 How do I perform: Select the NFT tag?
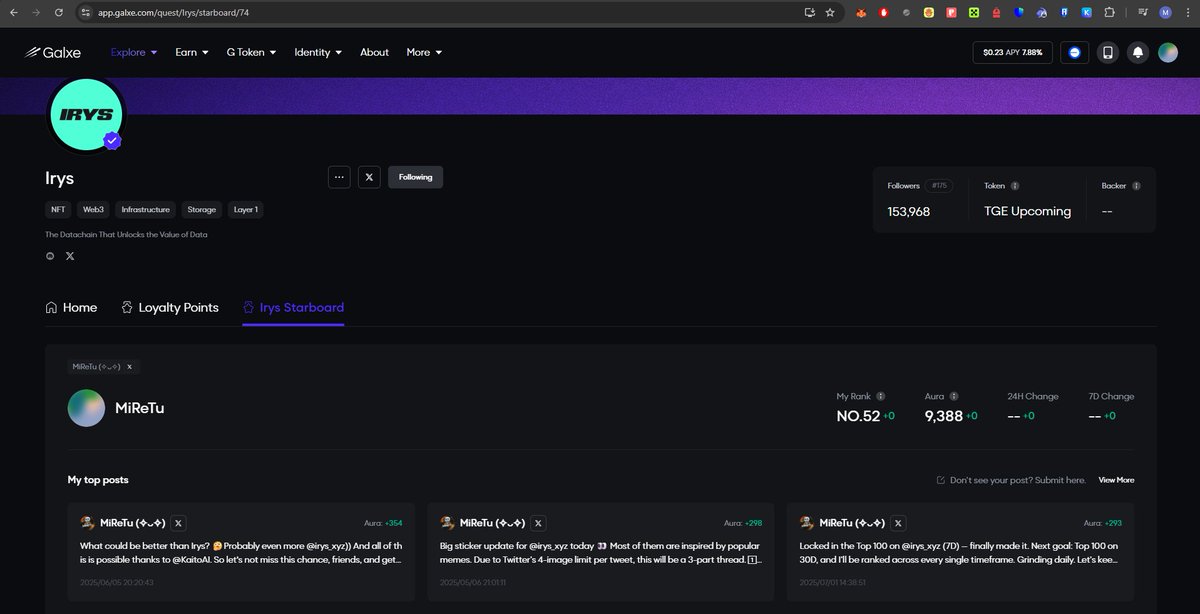tap(58, 210)
